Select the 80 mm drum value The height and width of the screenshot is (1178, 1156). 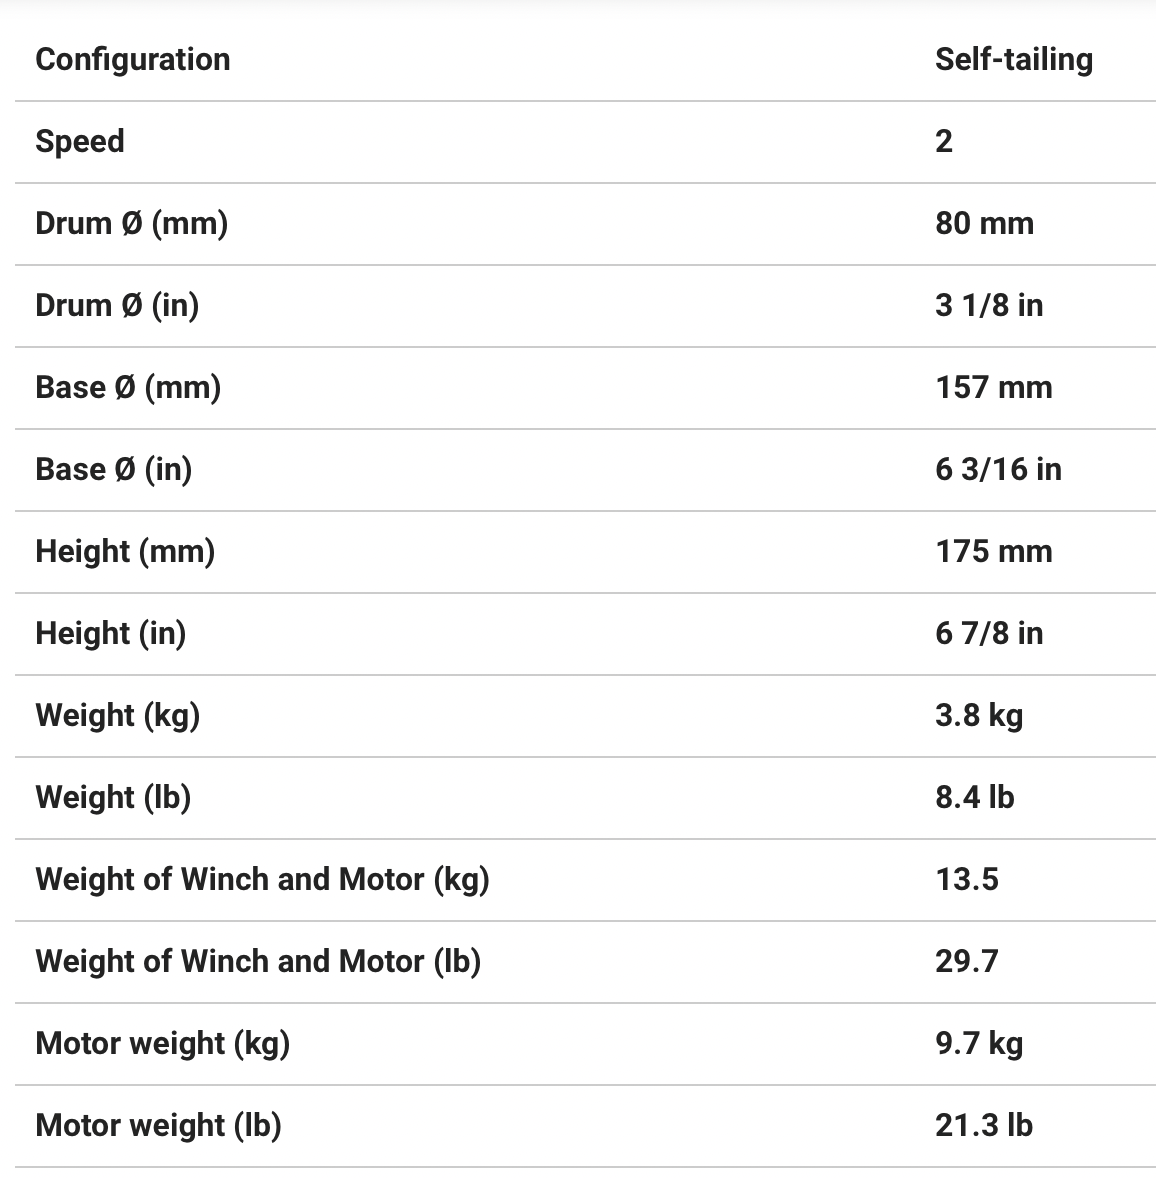[984, 223]
